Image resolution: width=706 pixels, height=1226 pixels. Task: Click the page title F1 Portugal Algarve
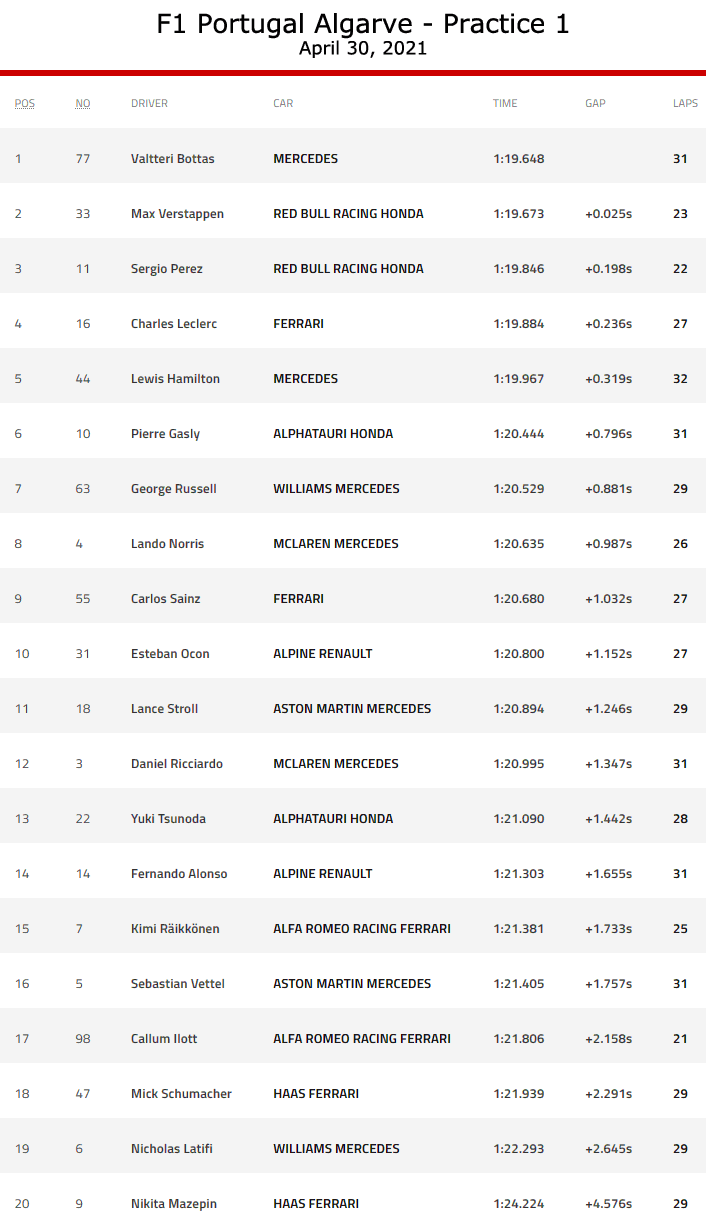point(362,25)
